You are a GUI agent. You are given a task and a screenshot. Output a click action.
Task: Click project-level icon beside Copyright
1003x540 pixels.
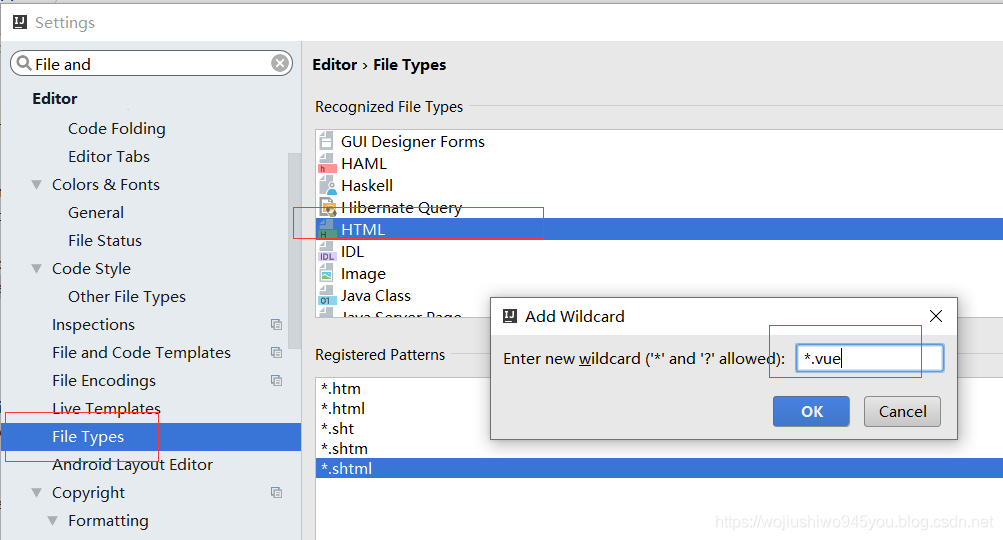click(276, 493)
